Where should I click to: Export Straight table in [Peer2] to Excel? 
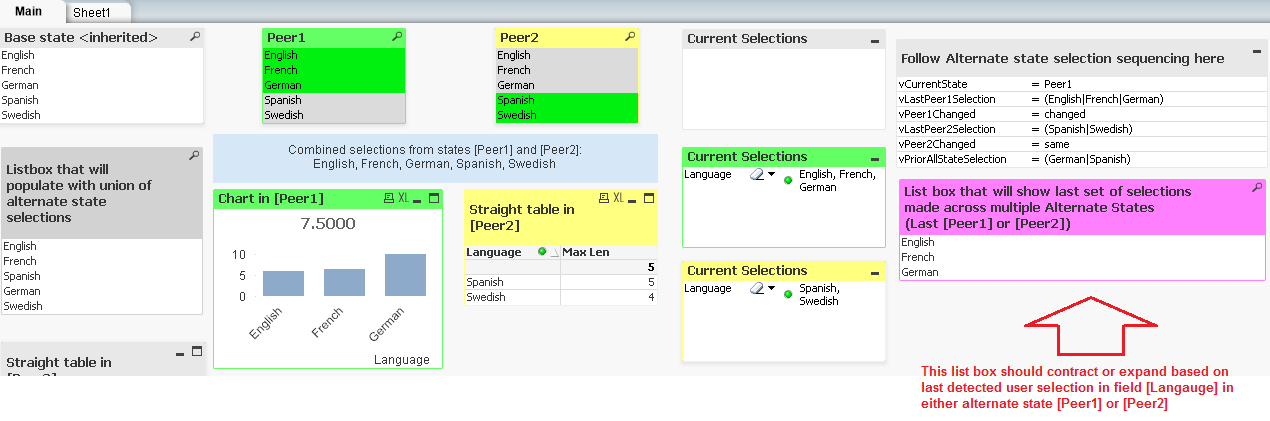click(619, 199)
